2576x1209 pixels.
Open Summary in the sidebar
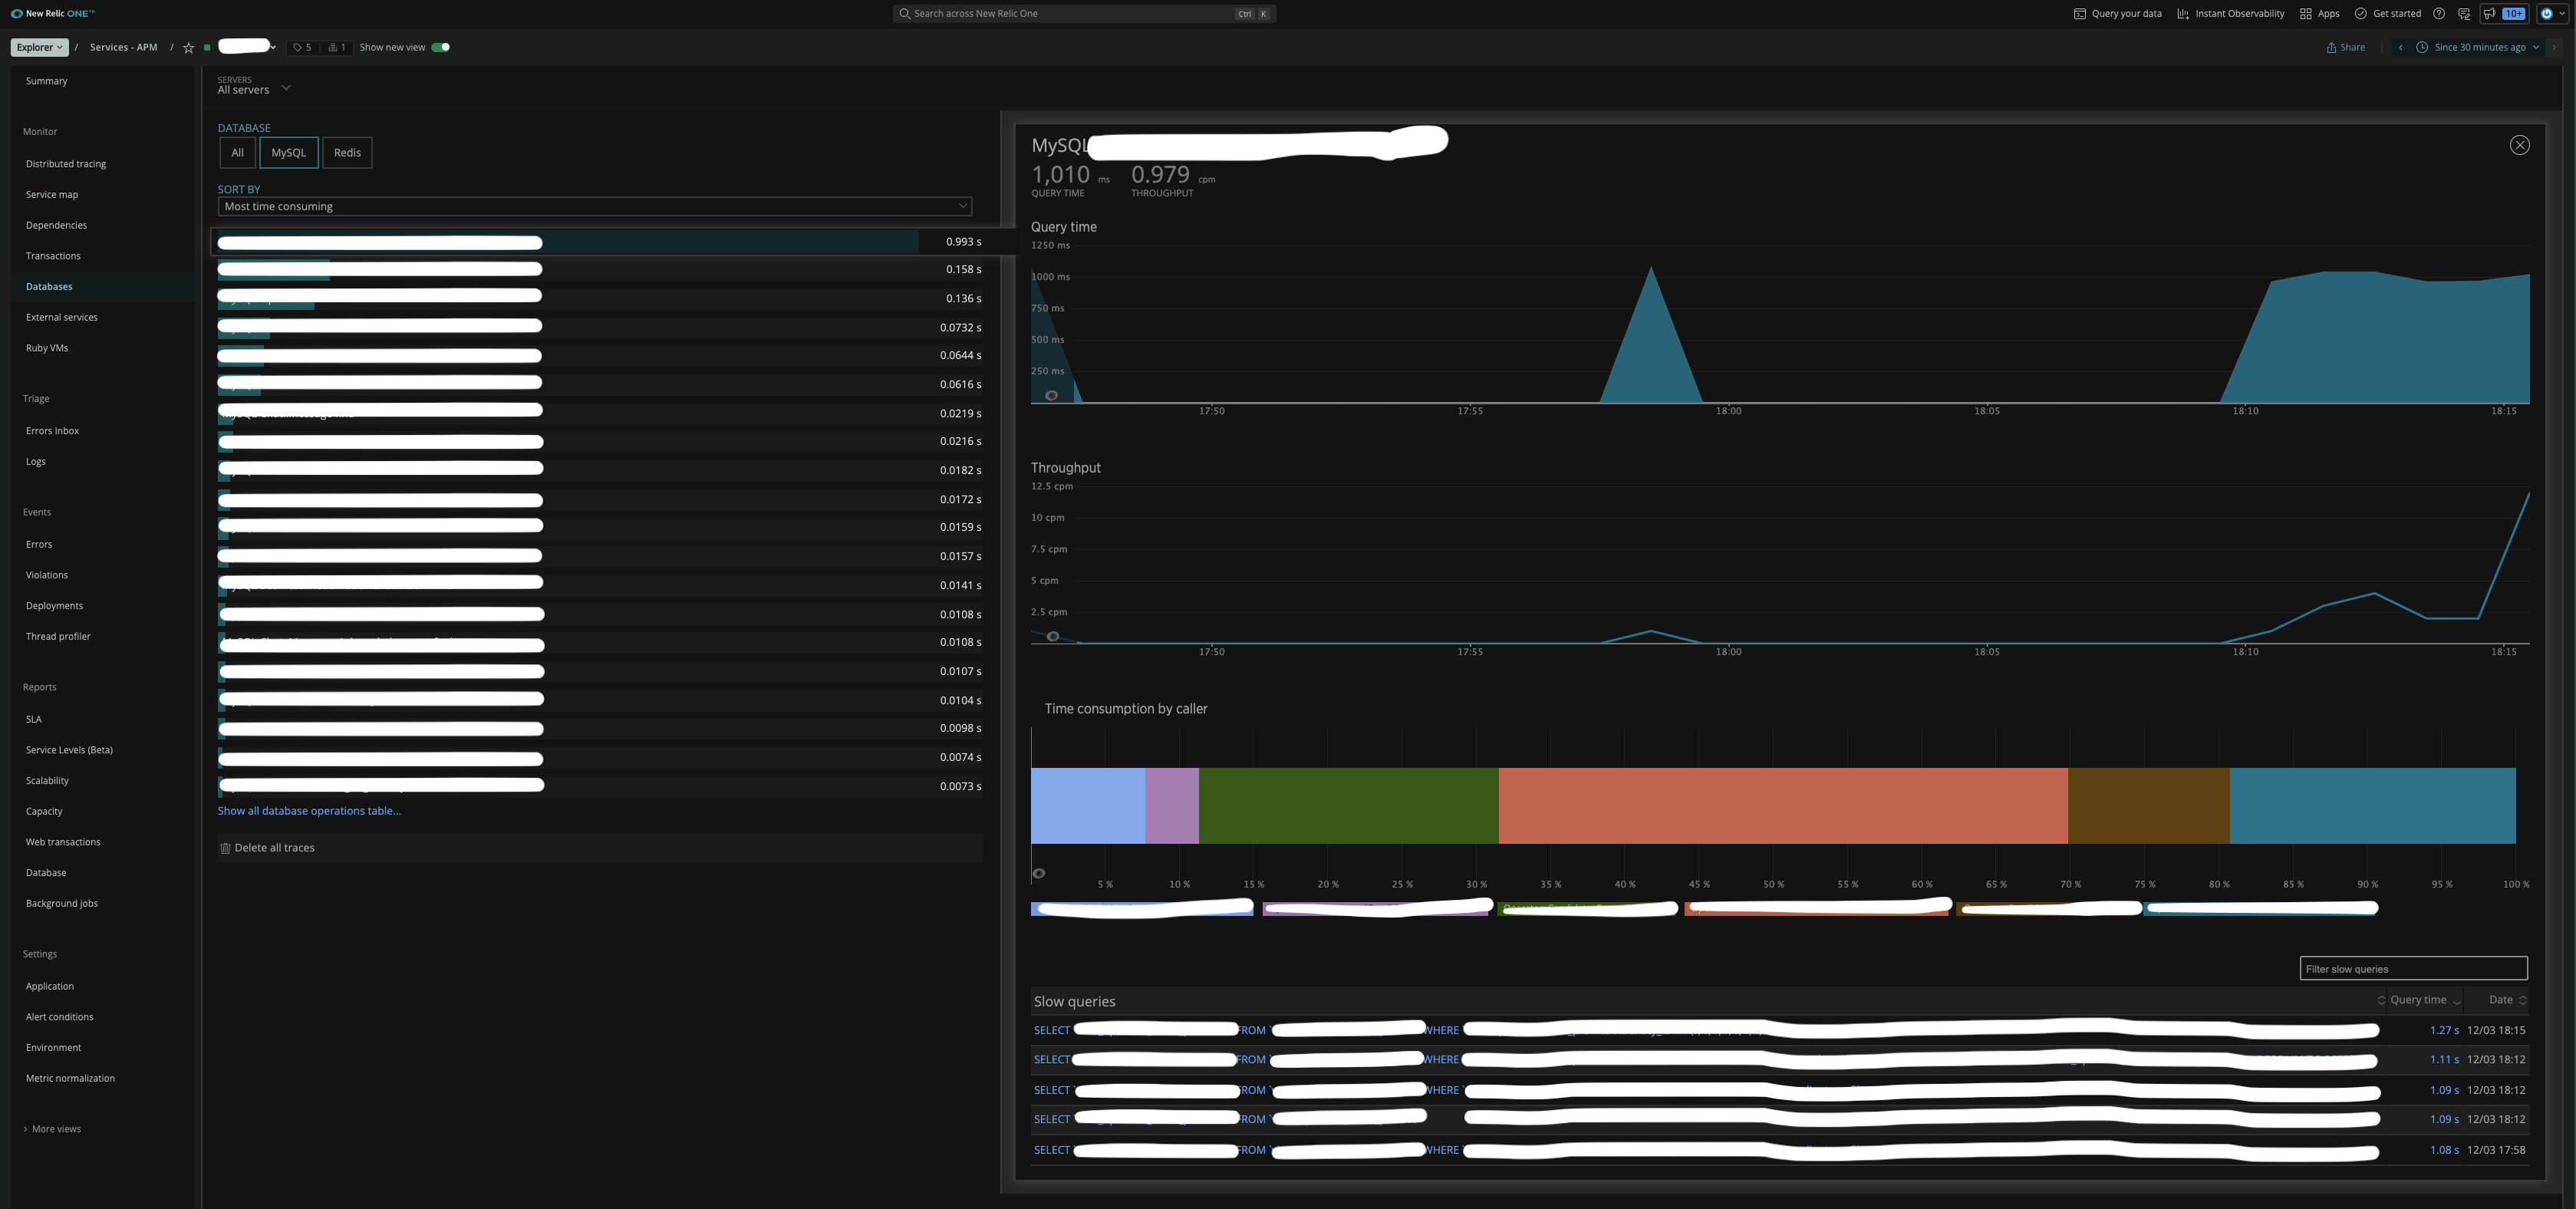tap(47, 81)
